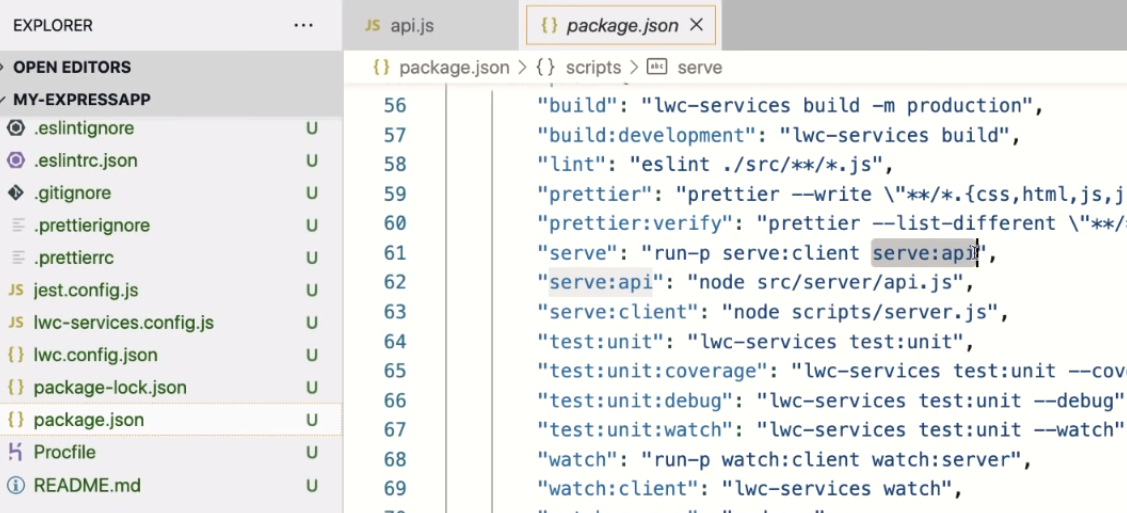The width and height of the screenshot is (1127, 513).
Task: Expand the Open Editors section
Action: tap(71, 67)
